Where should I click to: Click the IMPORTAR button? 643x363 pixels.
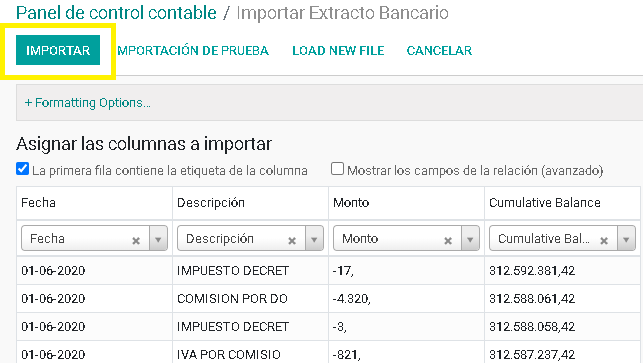coord(58,50)
